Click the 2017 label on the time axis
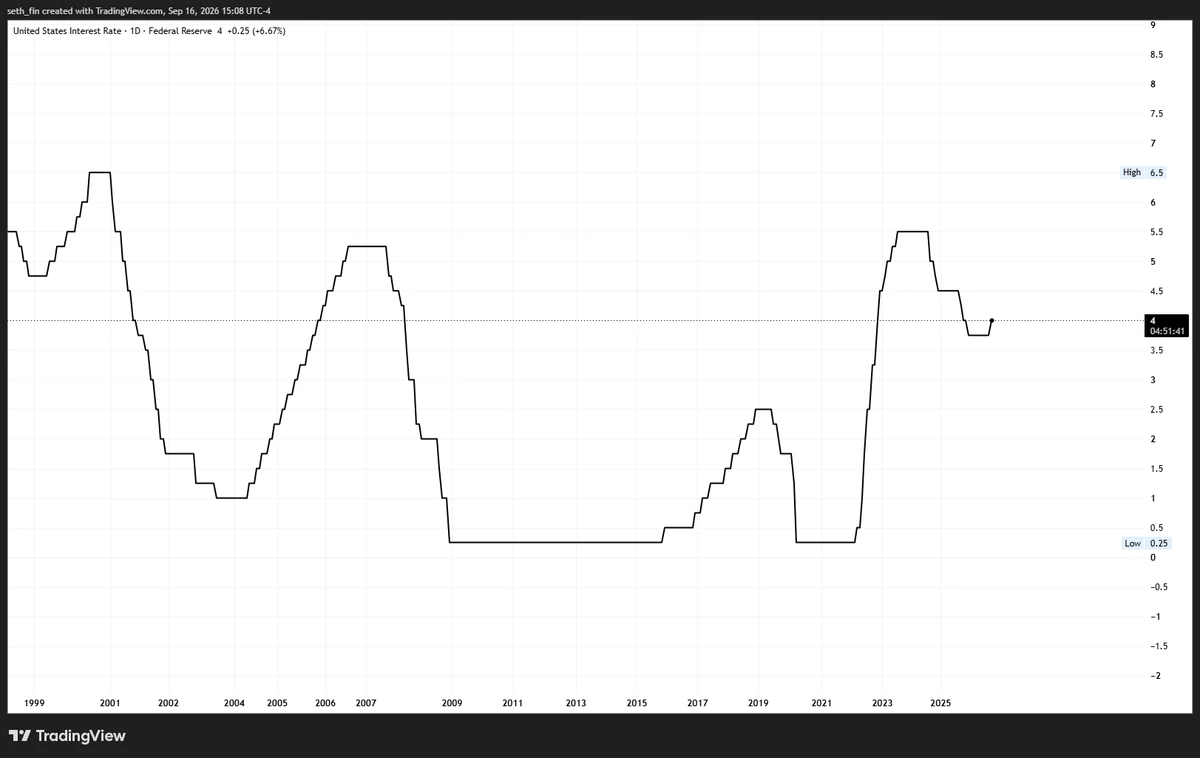The width and height of the screenshot is (1200, 758). (x=698, y=704)
